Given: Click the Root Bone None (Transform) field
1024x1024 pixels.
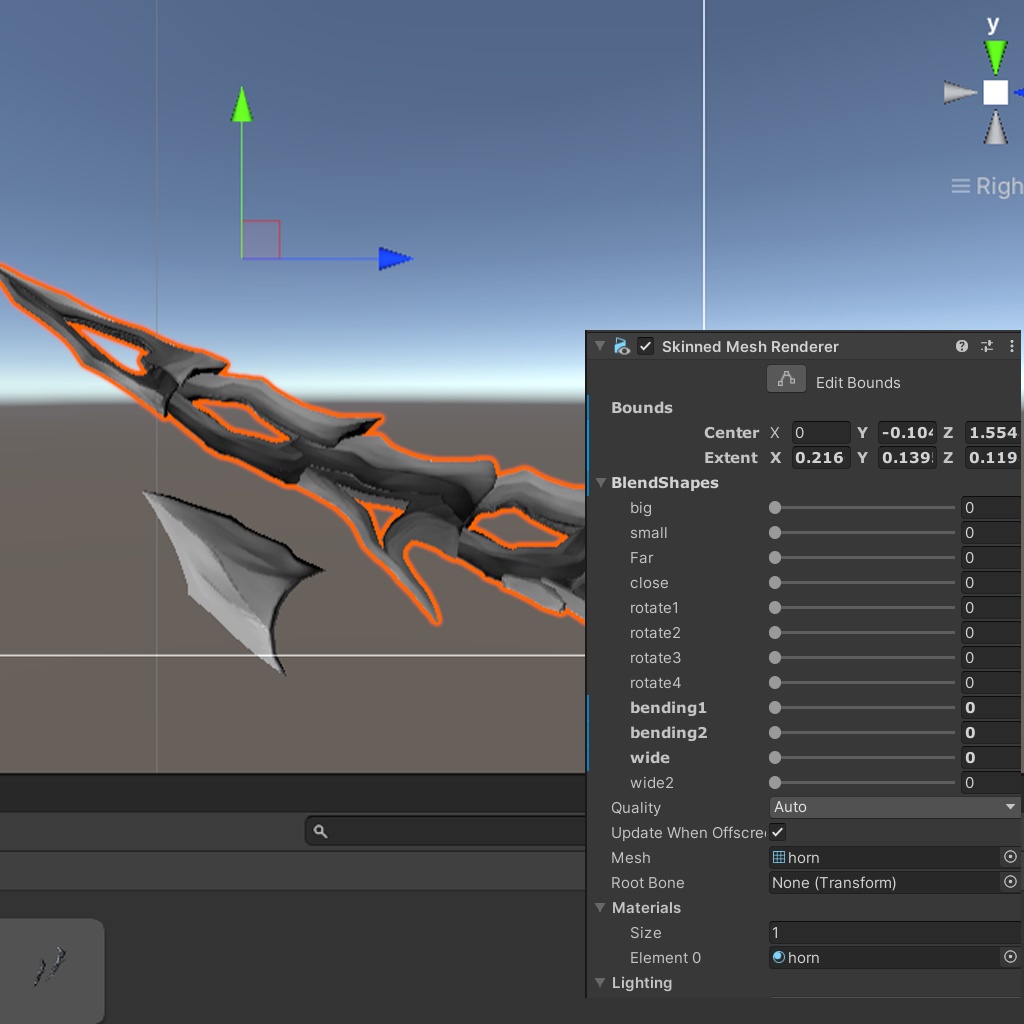Looking at the screenshot, I should [x=885, y=882].
